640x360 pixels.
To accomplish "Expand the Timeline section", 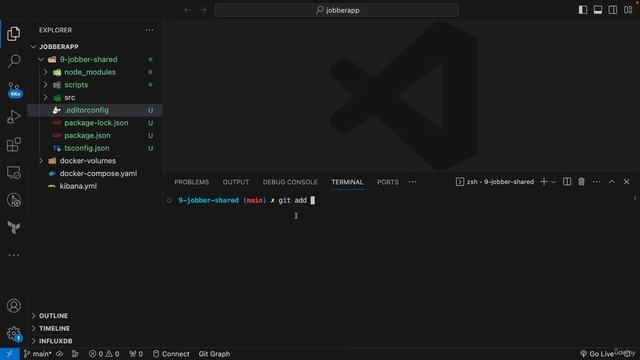I will click(x=33, y=328).
